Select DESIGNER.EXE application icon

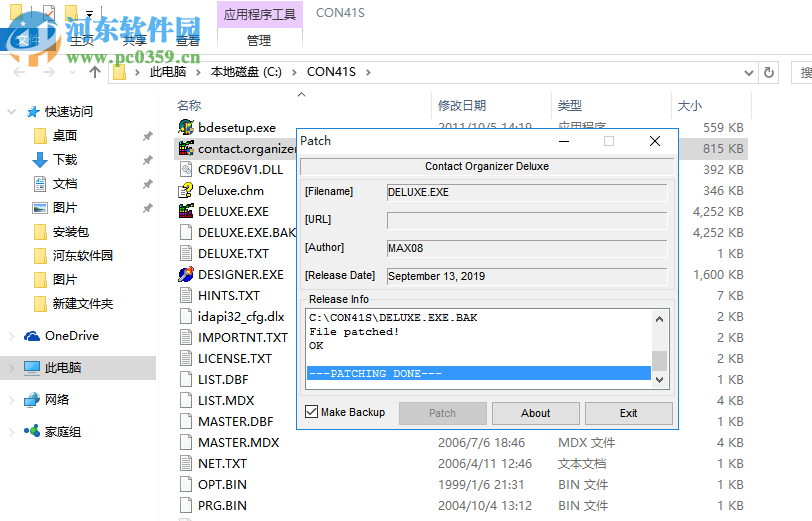coord(186,274)
